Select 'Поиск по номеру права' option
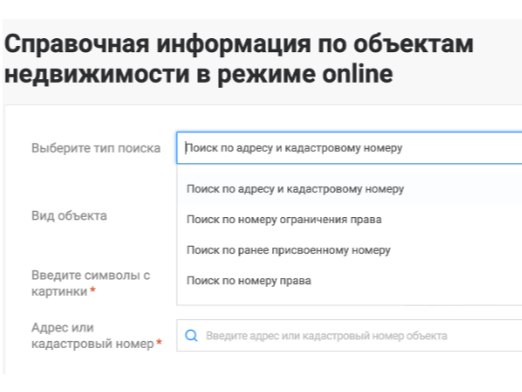Image resolution: width=522 pixels, height=392 pixels. click(x=349, y=281)
